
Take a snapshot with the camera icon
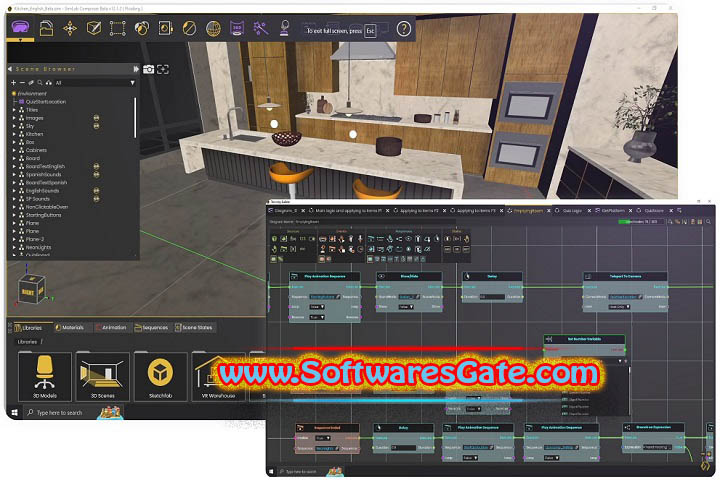pos(148,69)
